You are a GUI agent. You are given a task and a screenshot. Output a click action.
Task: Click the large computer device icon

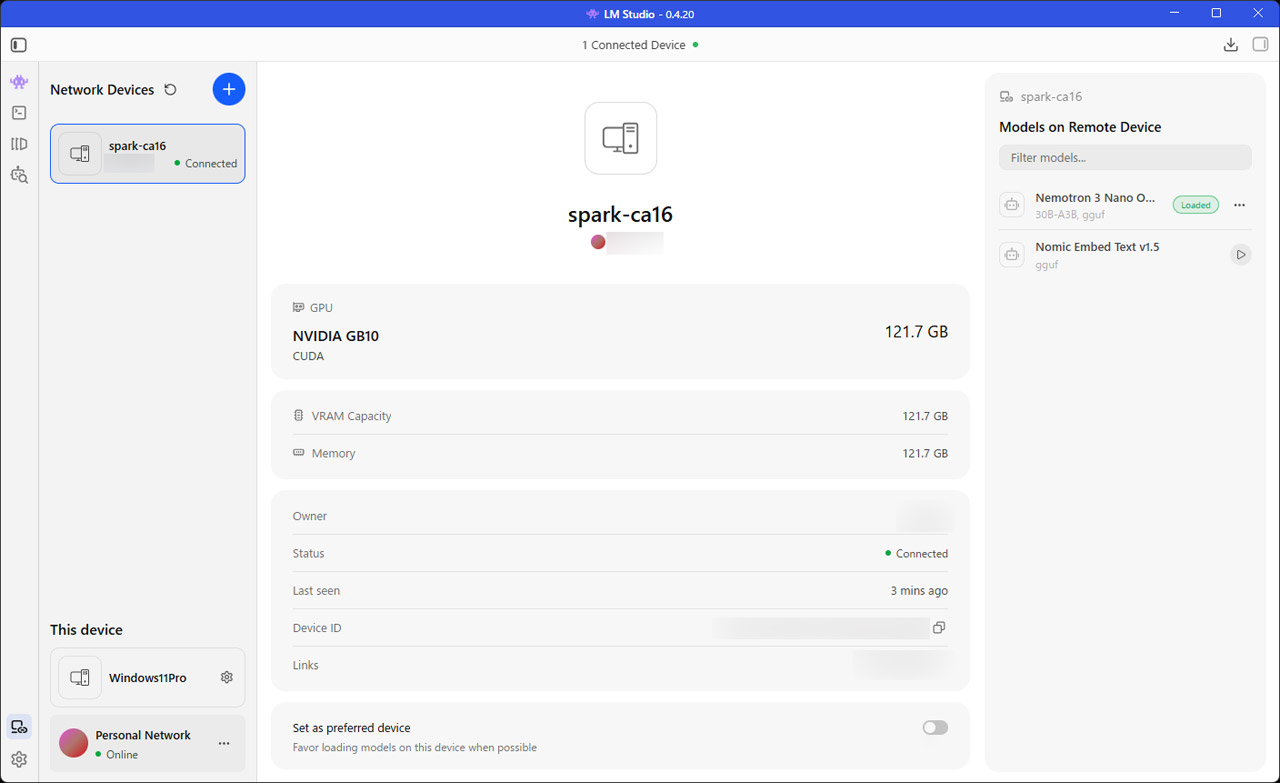621,138
